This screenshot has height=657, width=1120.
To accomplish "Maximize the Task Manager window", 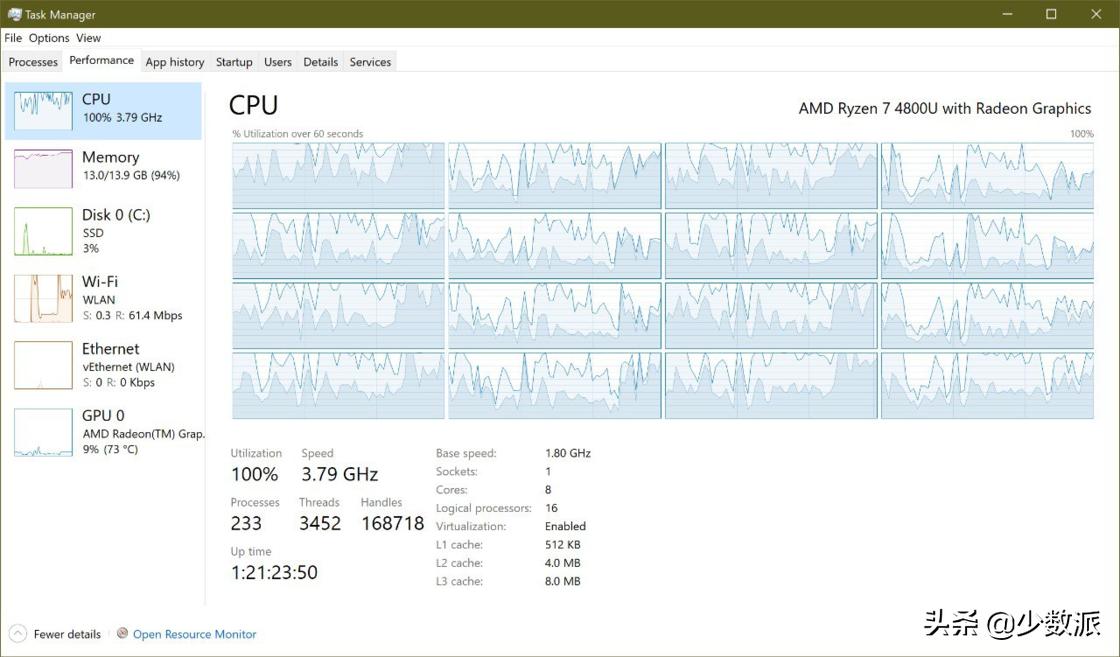I will 1051,14.
